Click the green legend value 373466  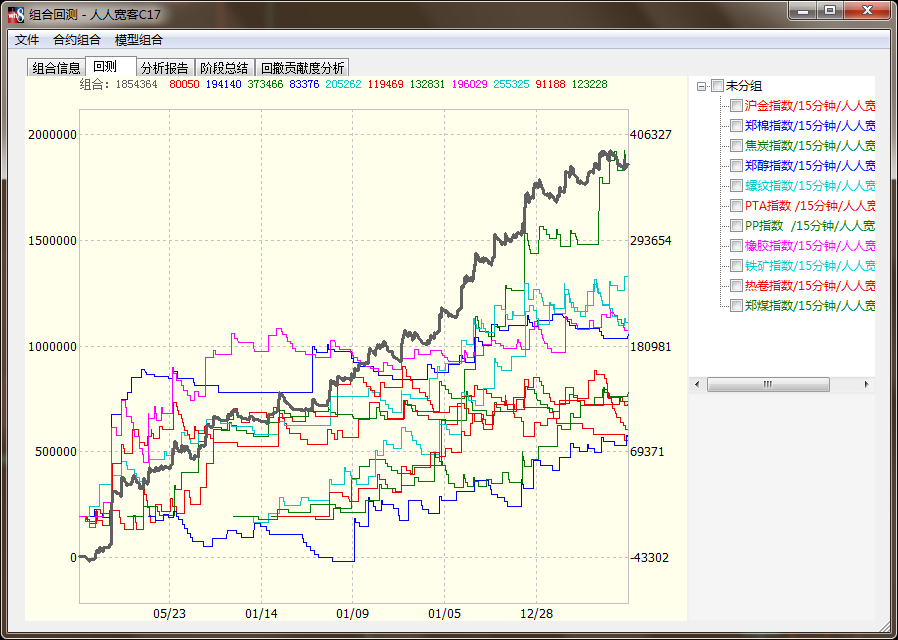265,84
